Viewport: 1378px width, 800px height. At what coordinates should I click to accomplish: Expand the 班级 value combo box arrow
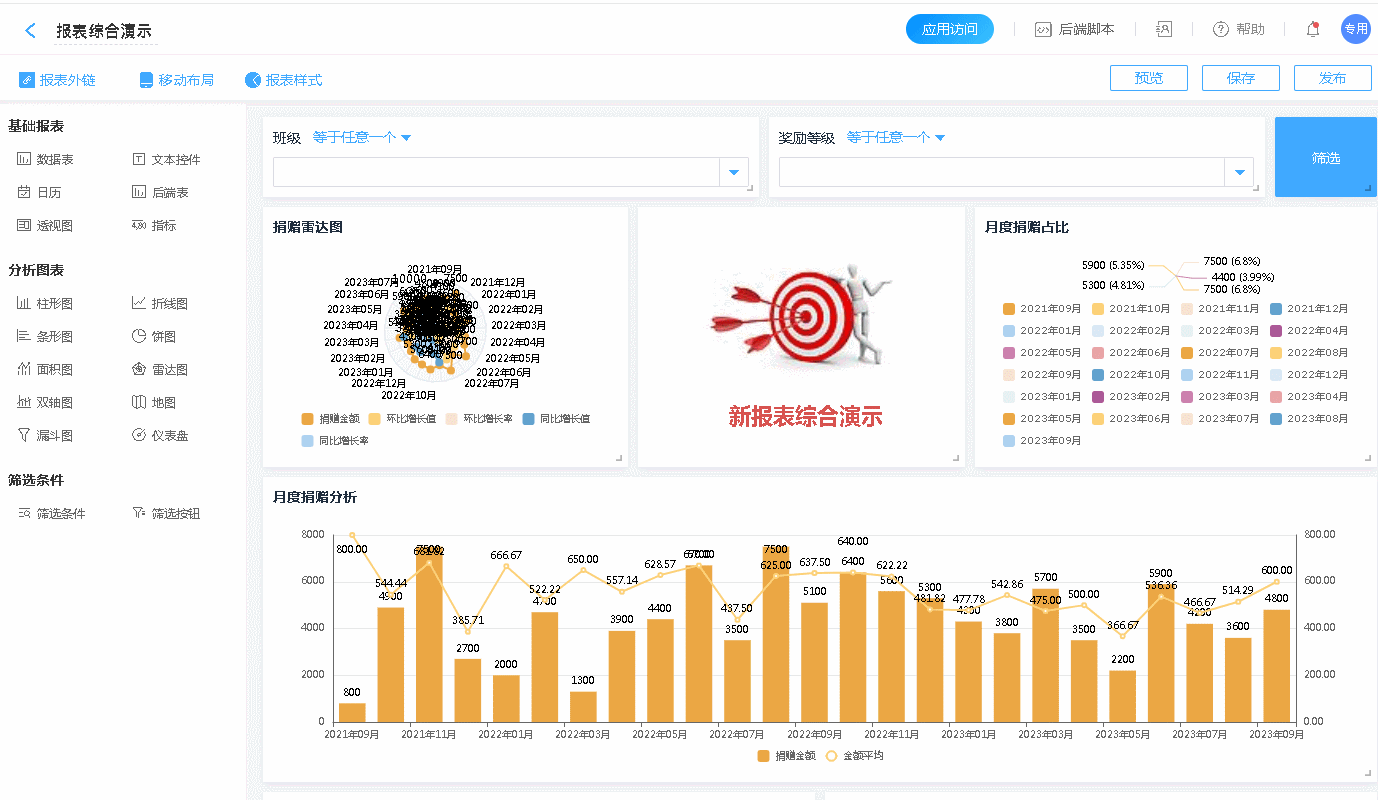734,173
